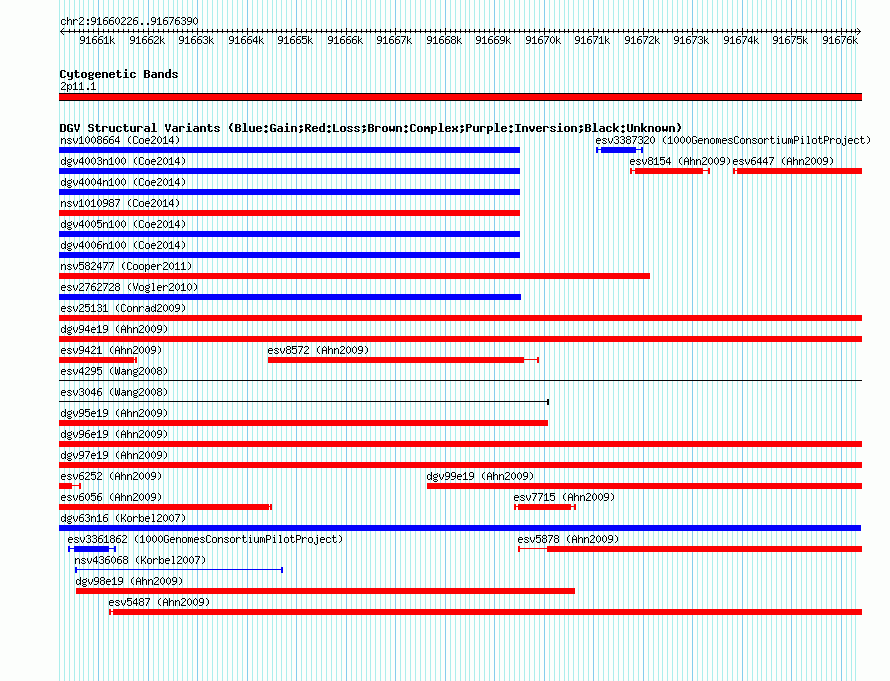Click the red nsv582477 loss bar
Screen dimensions: 890x681
pyautogui.click(x=354, y=276)
